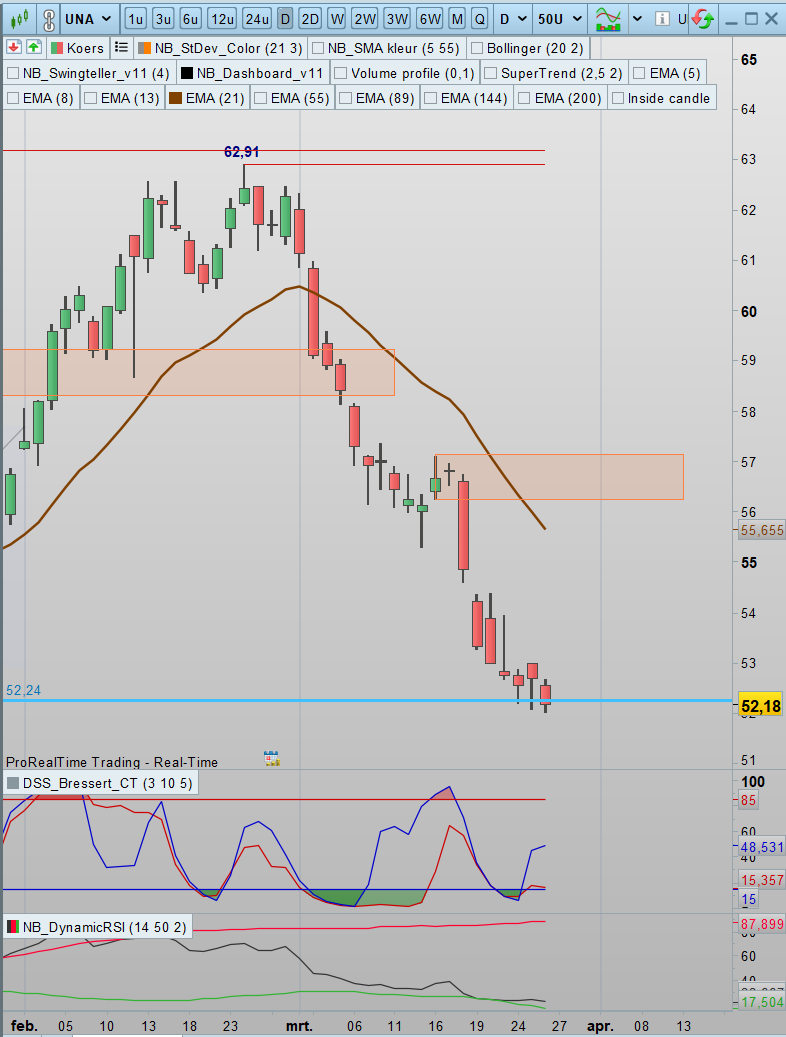This screenshot has width=786, height=1037.
Task: Click the blue 52,24 horizontal support line
Action: click(x=367, y=700)
